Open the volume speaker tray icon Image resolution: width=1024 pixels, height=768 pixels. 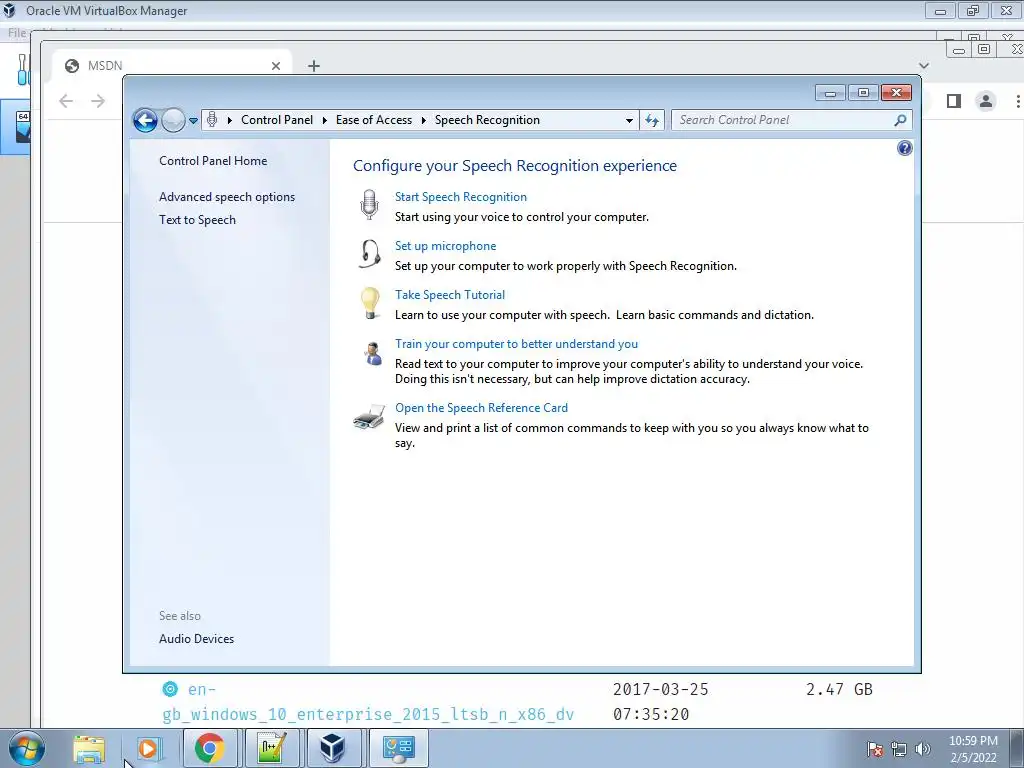click(x=923, y=749)
